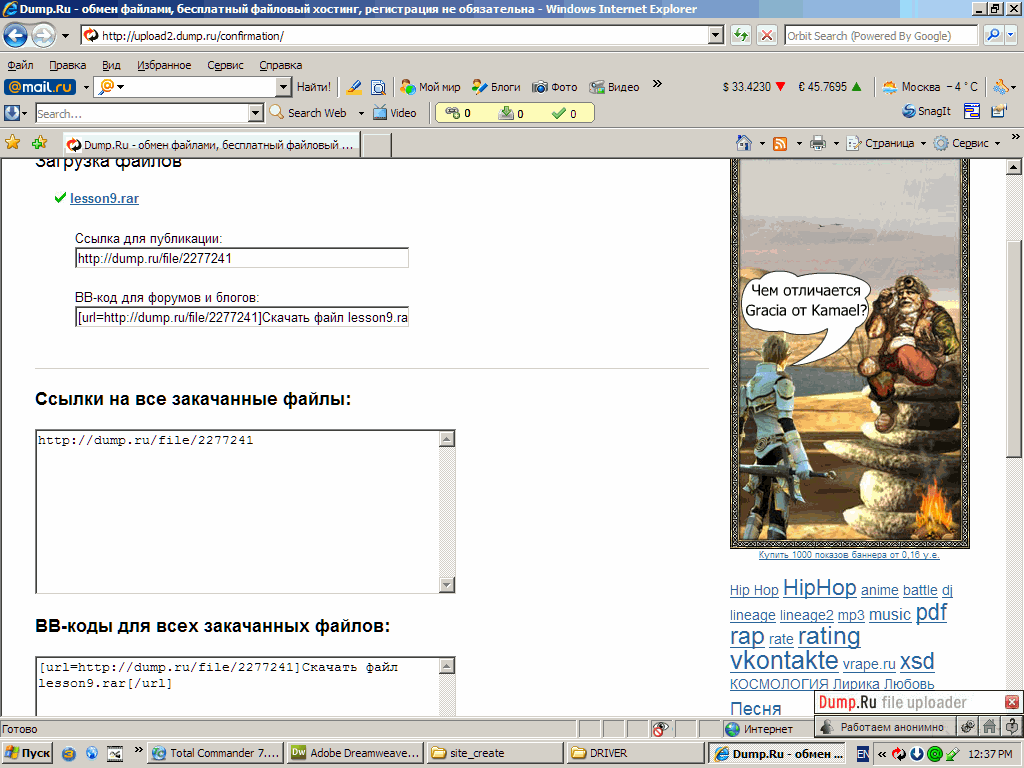Click the help icon in Dump.Ru uploader
The height and width of the screenshot is (768, 1024).
[x=1012, y=726]
